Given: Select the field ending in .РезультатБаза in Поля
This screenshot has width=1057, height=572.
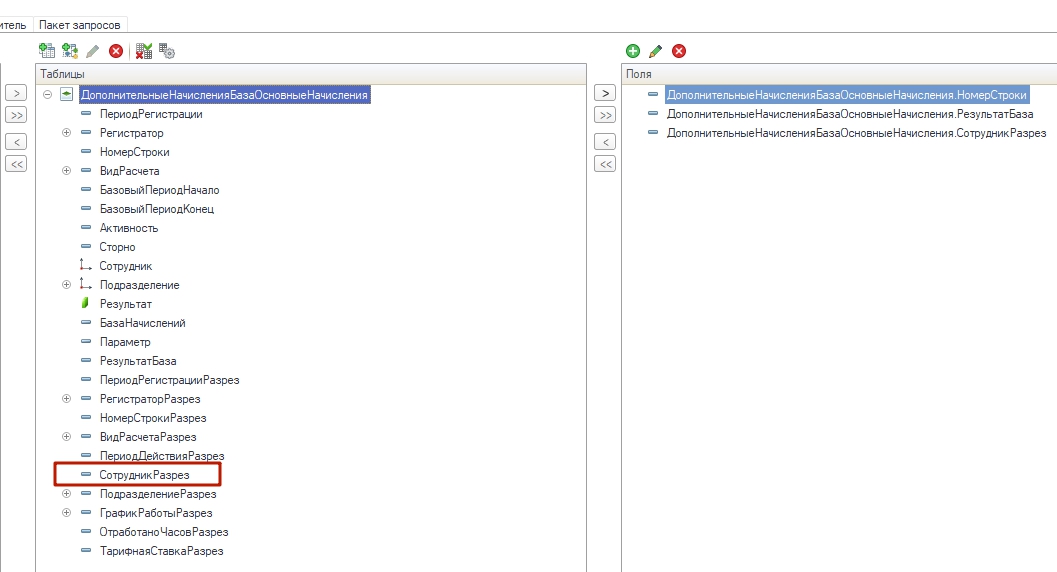Looking at the screenshot, I should pos(849,114).
